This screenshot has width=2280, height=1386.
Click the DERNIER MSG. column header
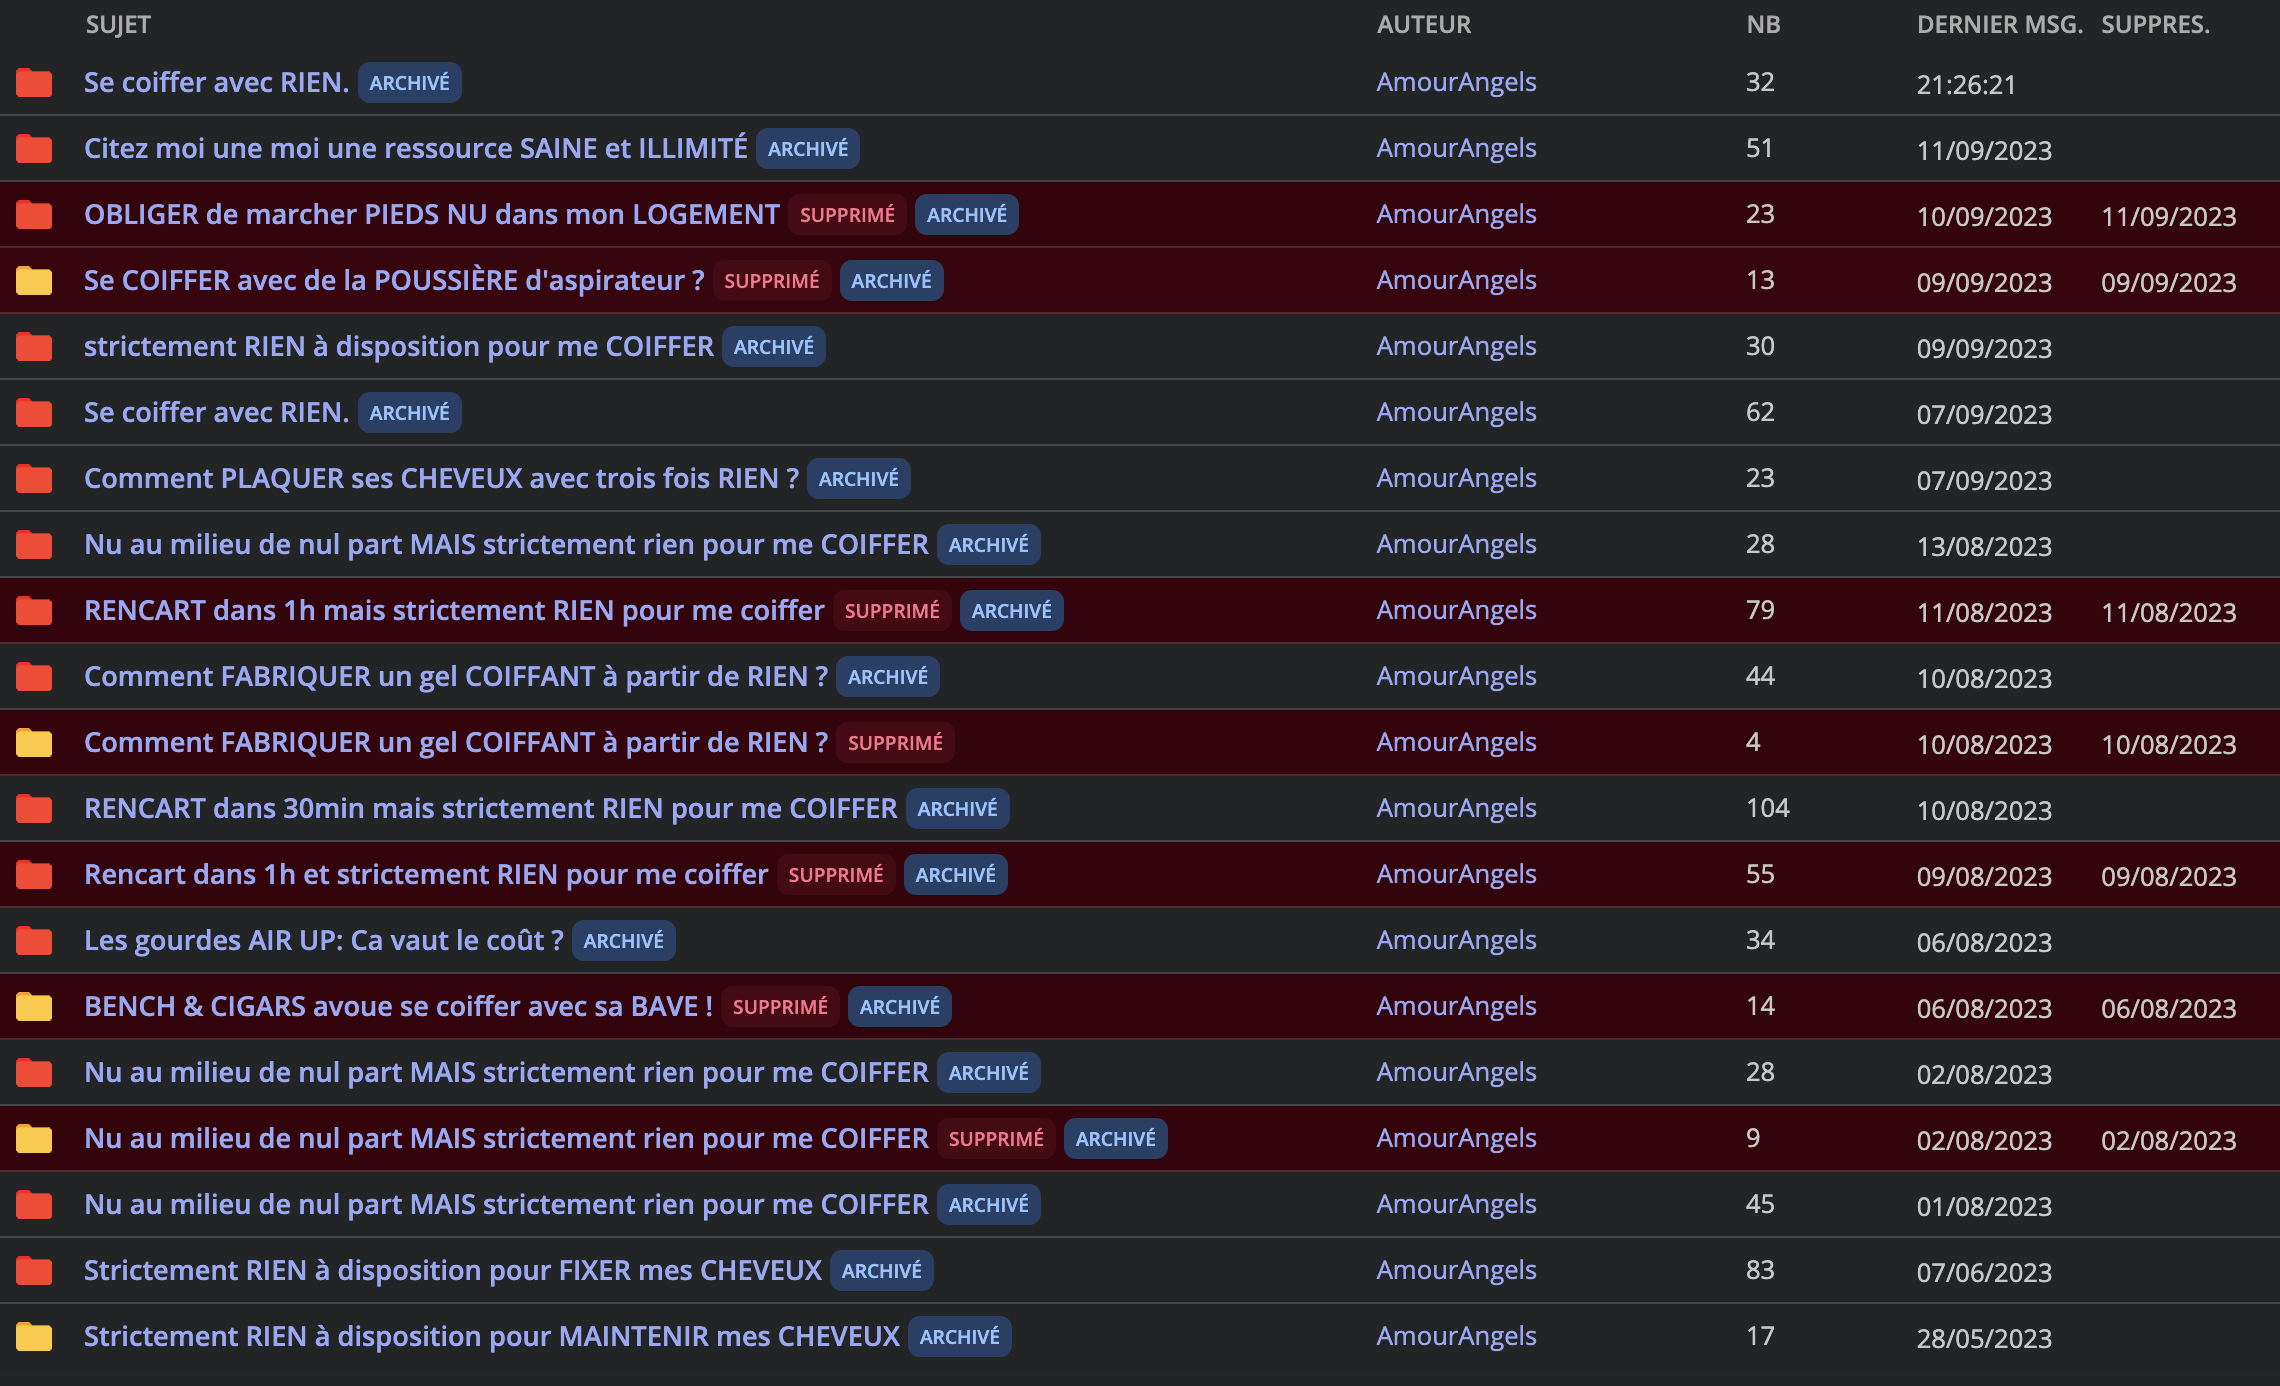click(1999, 25)
